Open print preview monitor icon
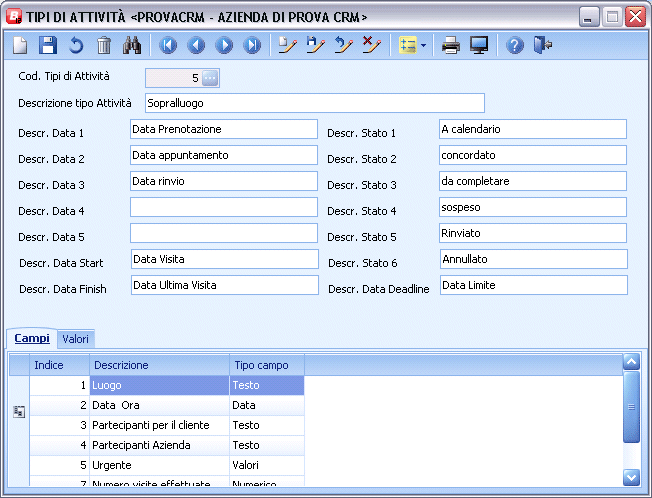The height and width of the screenshot is (498, 652). tap(479, 45)
